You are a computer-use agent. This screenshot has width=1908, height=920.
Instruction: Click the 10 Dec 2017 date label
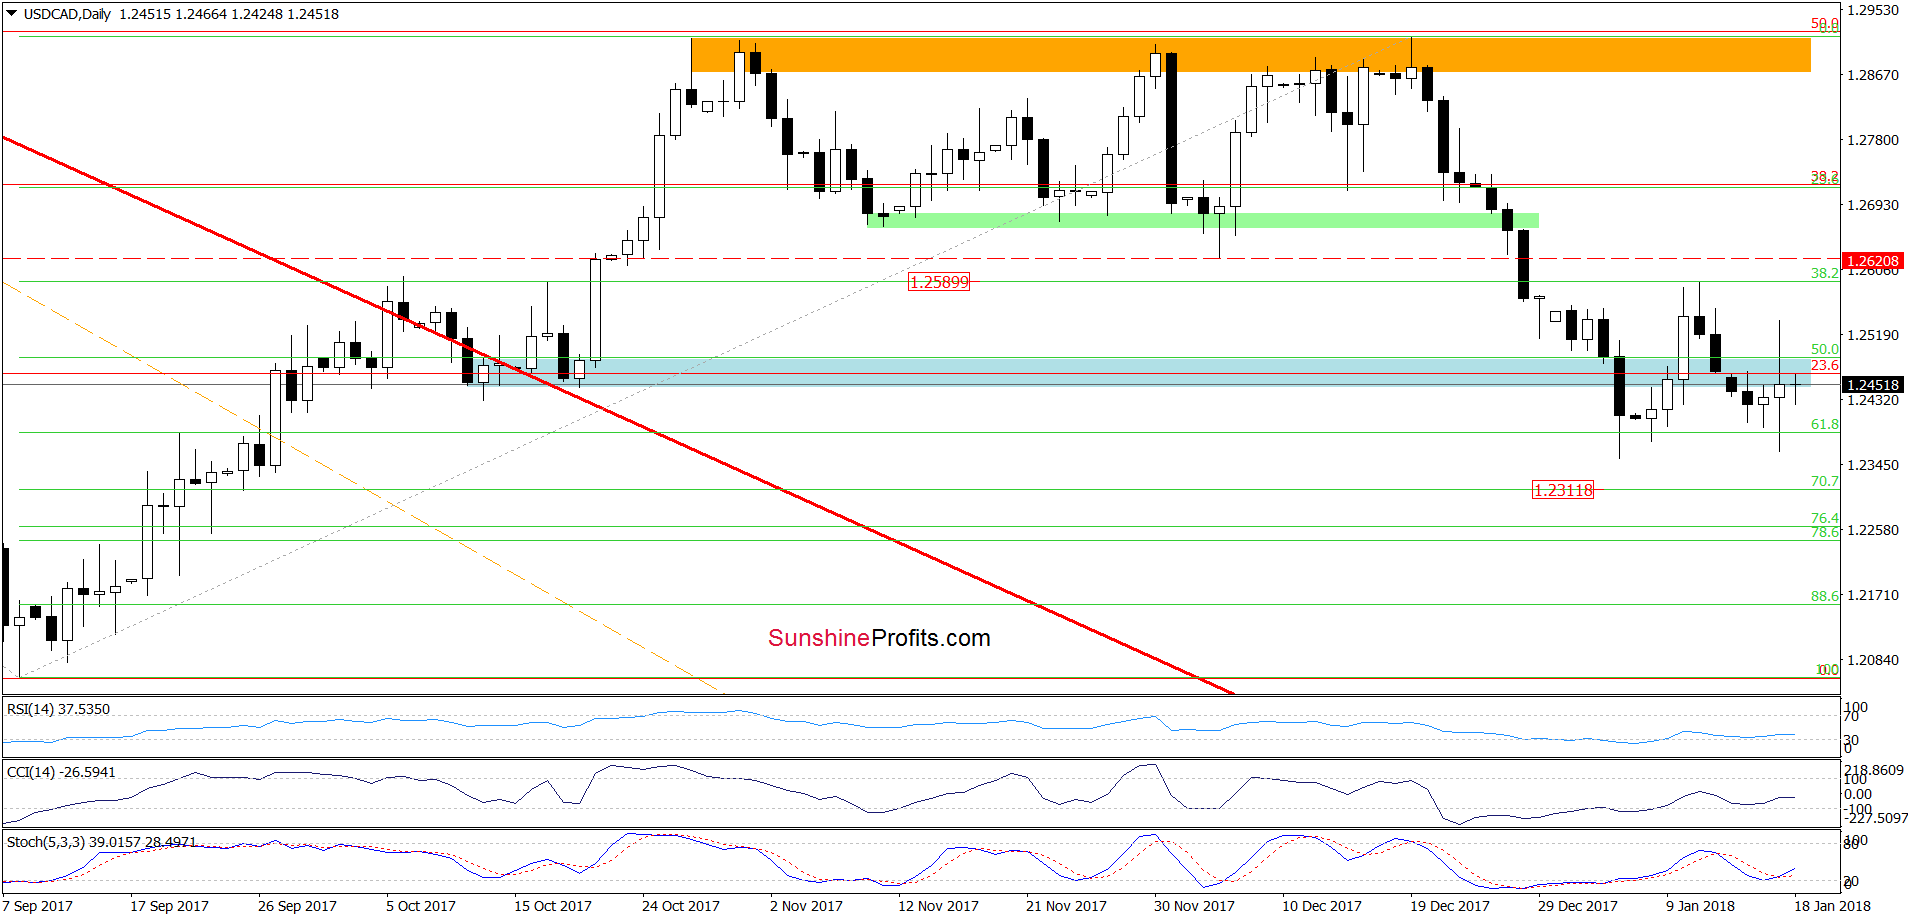pos(1322,906)
